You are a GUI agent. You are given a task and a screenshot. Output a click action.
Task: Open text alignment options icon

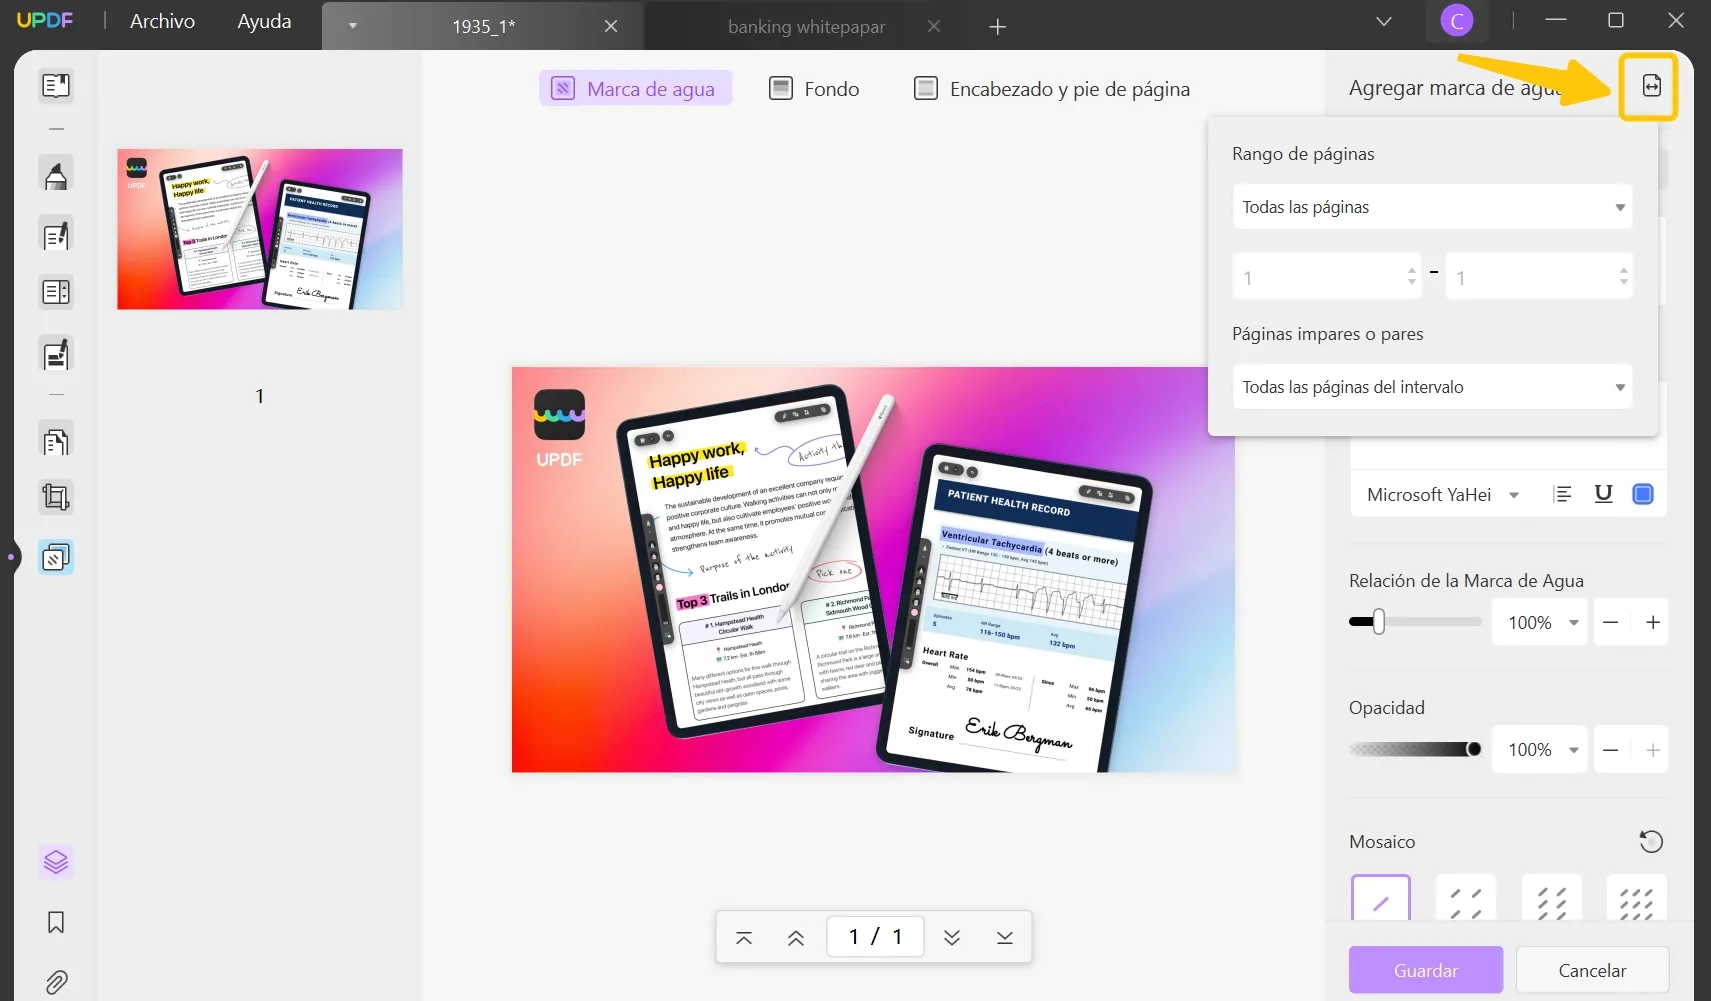pyautogui.click(x=1562, y=494)
